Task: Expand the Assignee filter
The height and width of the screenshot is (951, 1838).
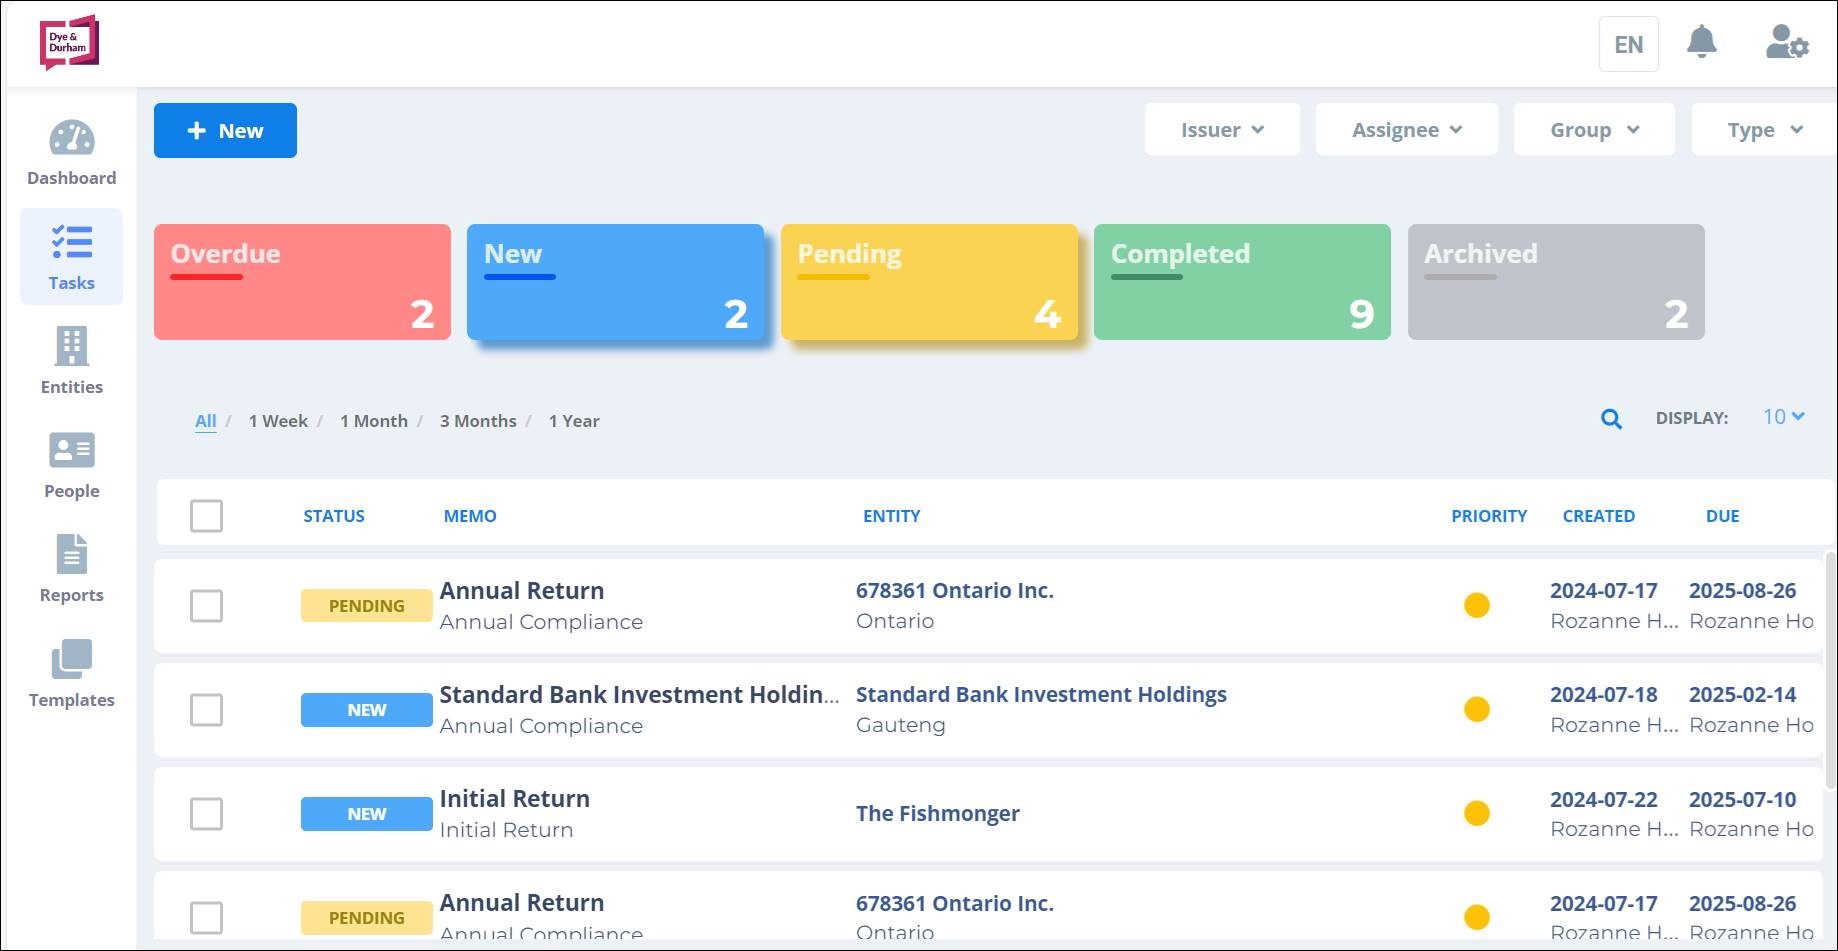Action: (1406, 129)
